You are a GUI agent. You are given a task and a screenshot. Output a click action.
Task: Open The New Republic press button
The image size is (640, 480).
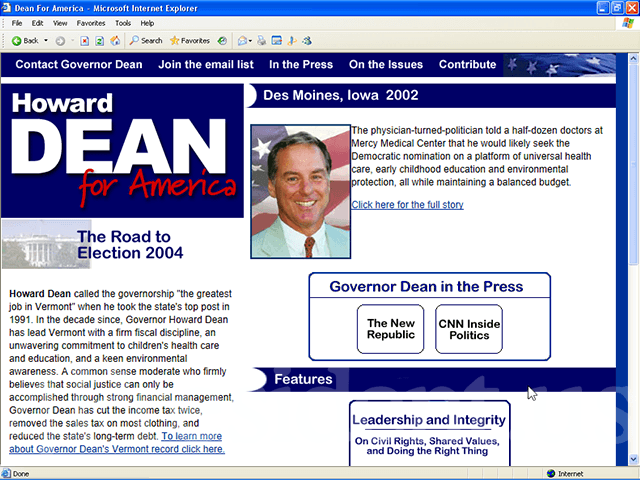391,329
